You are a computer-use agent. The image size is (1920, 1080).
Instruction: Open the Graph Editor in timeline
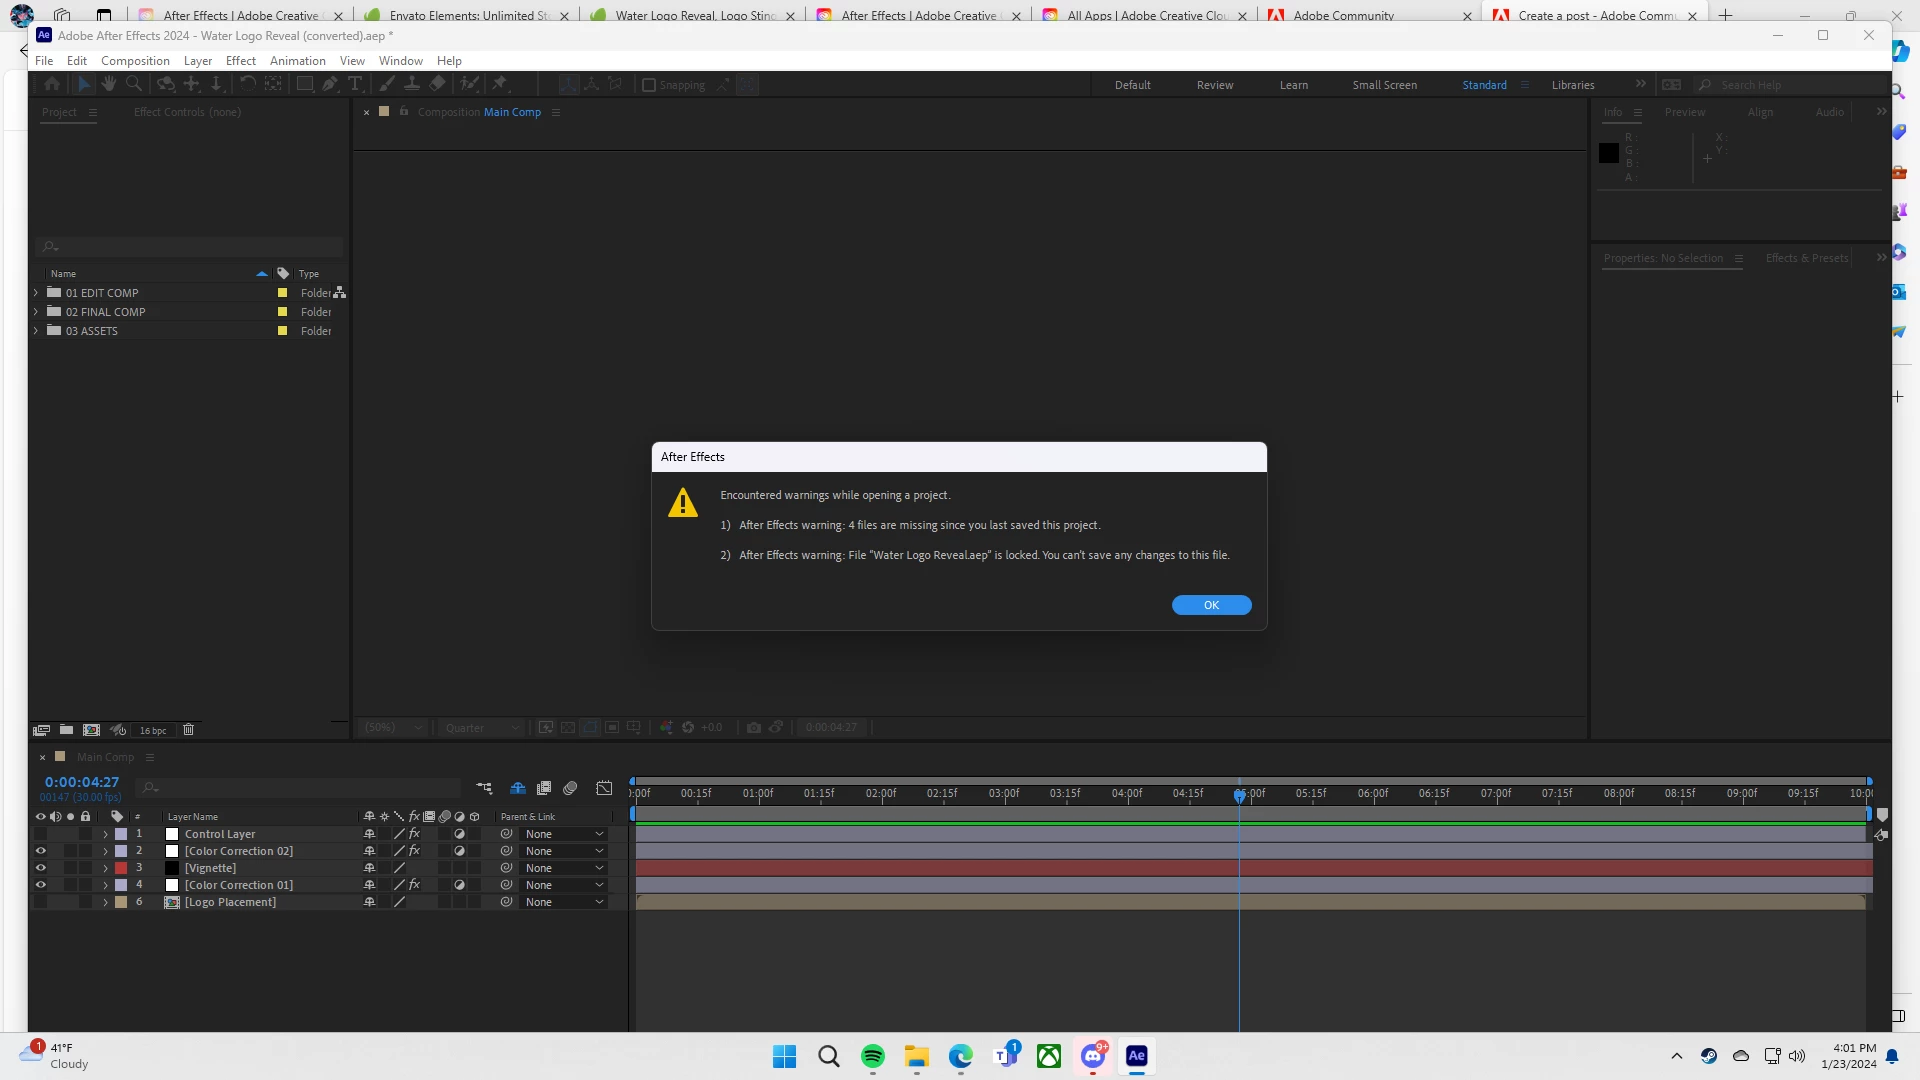coord(604,788)
